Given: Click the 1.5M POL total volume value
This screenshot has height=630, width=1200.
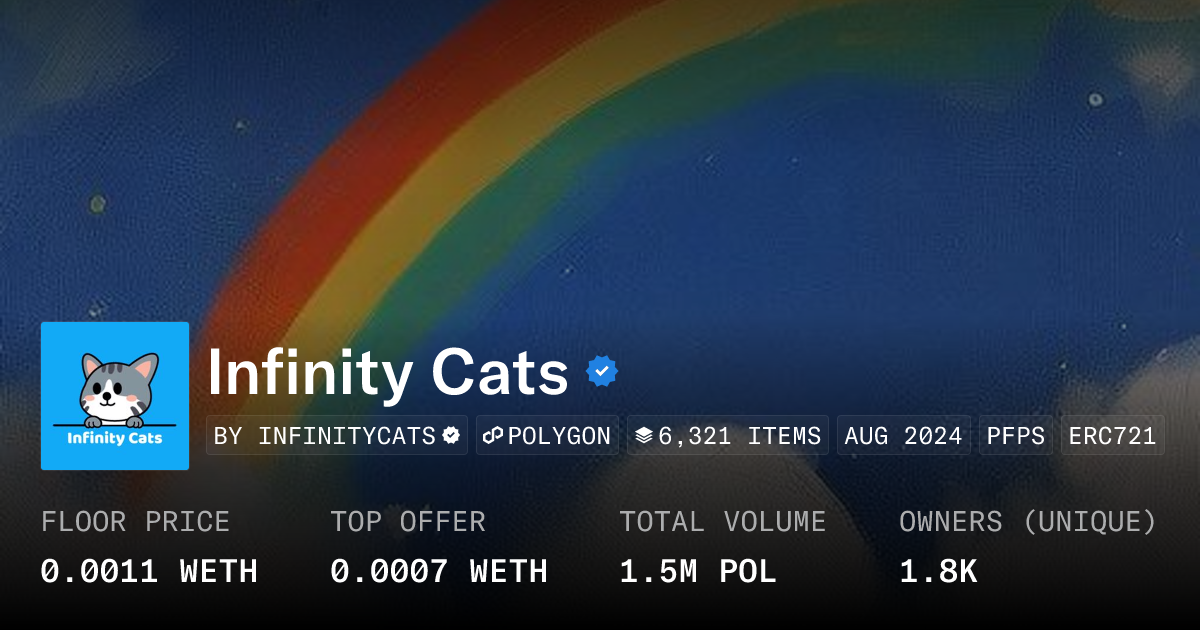Looking at the screenshot, I should tap(698, 572).
